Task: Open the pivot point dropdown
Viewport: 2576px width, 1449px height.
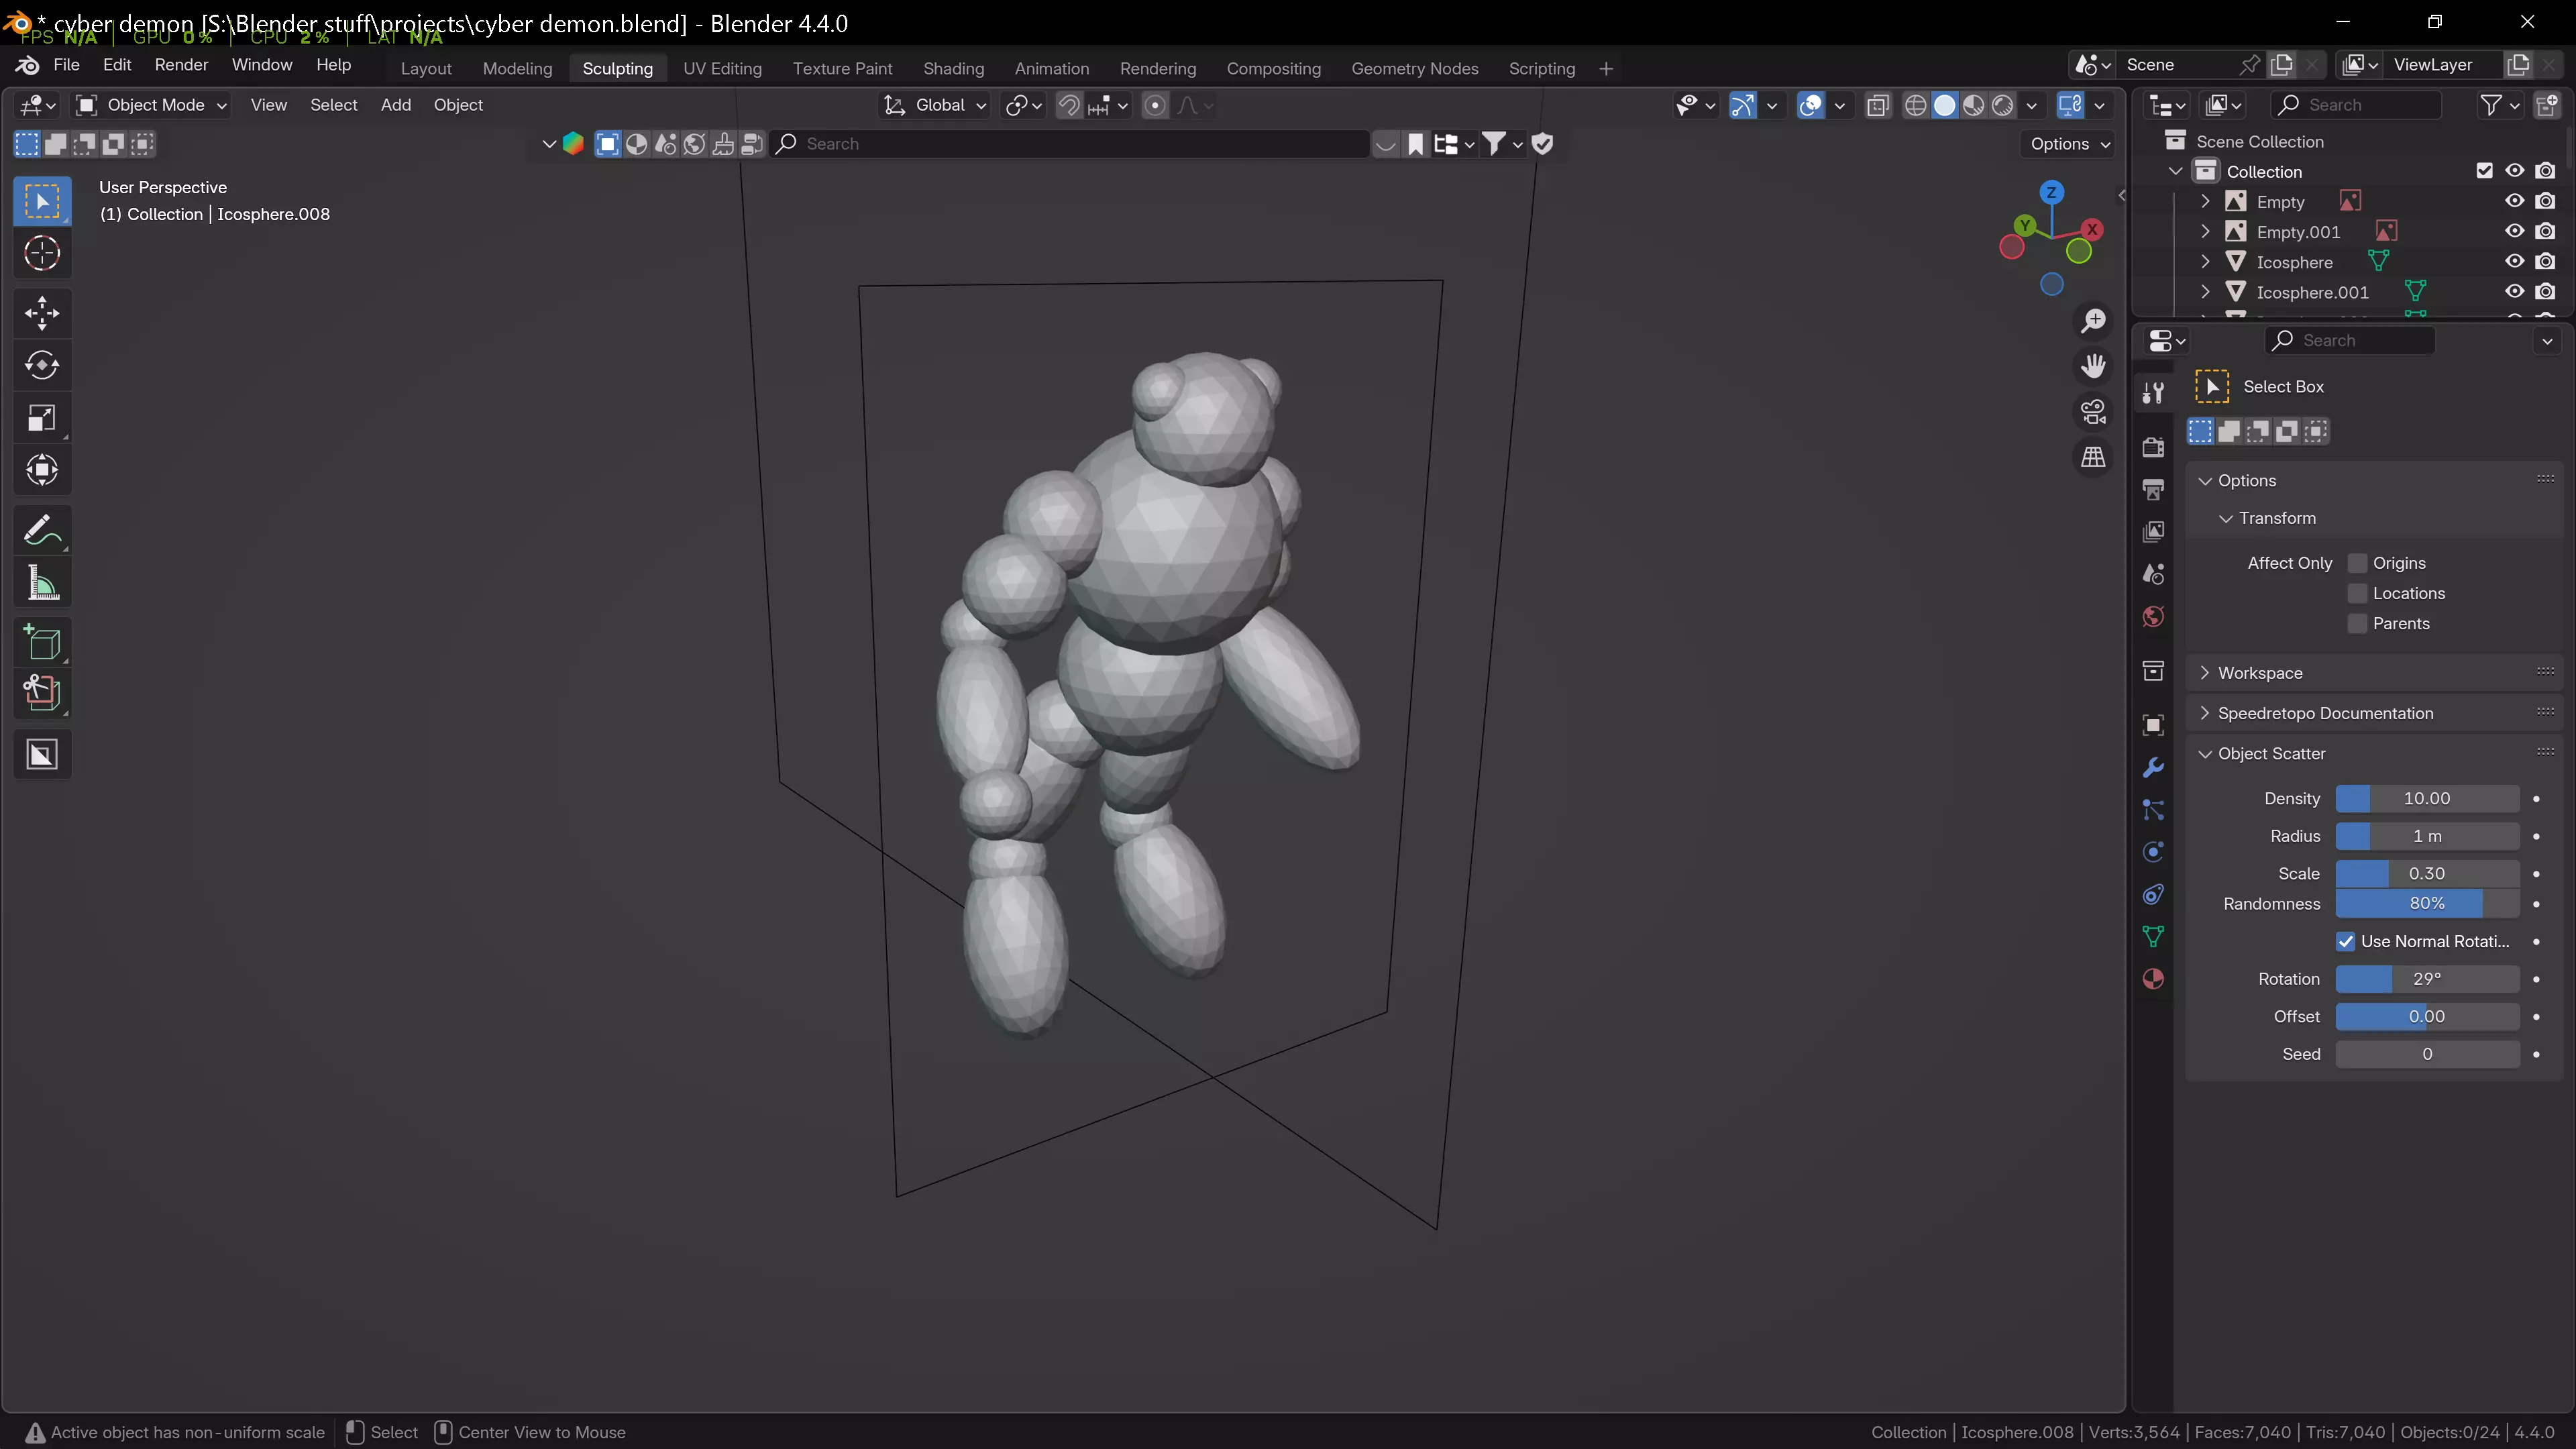Action: click(1024, 105)
